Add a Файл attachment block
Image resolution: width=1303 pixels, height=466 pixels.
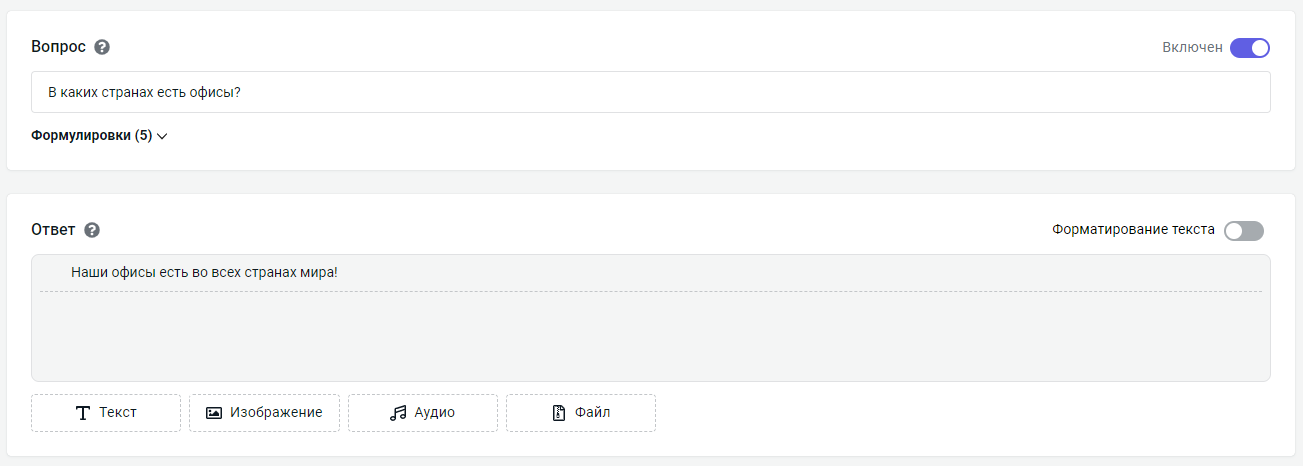[x=581, y=413]
